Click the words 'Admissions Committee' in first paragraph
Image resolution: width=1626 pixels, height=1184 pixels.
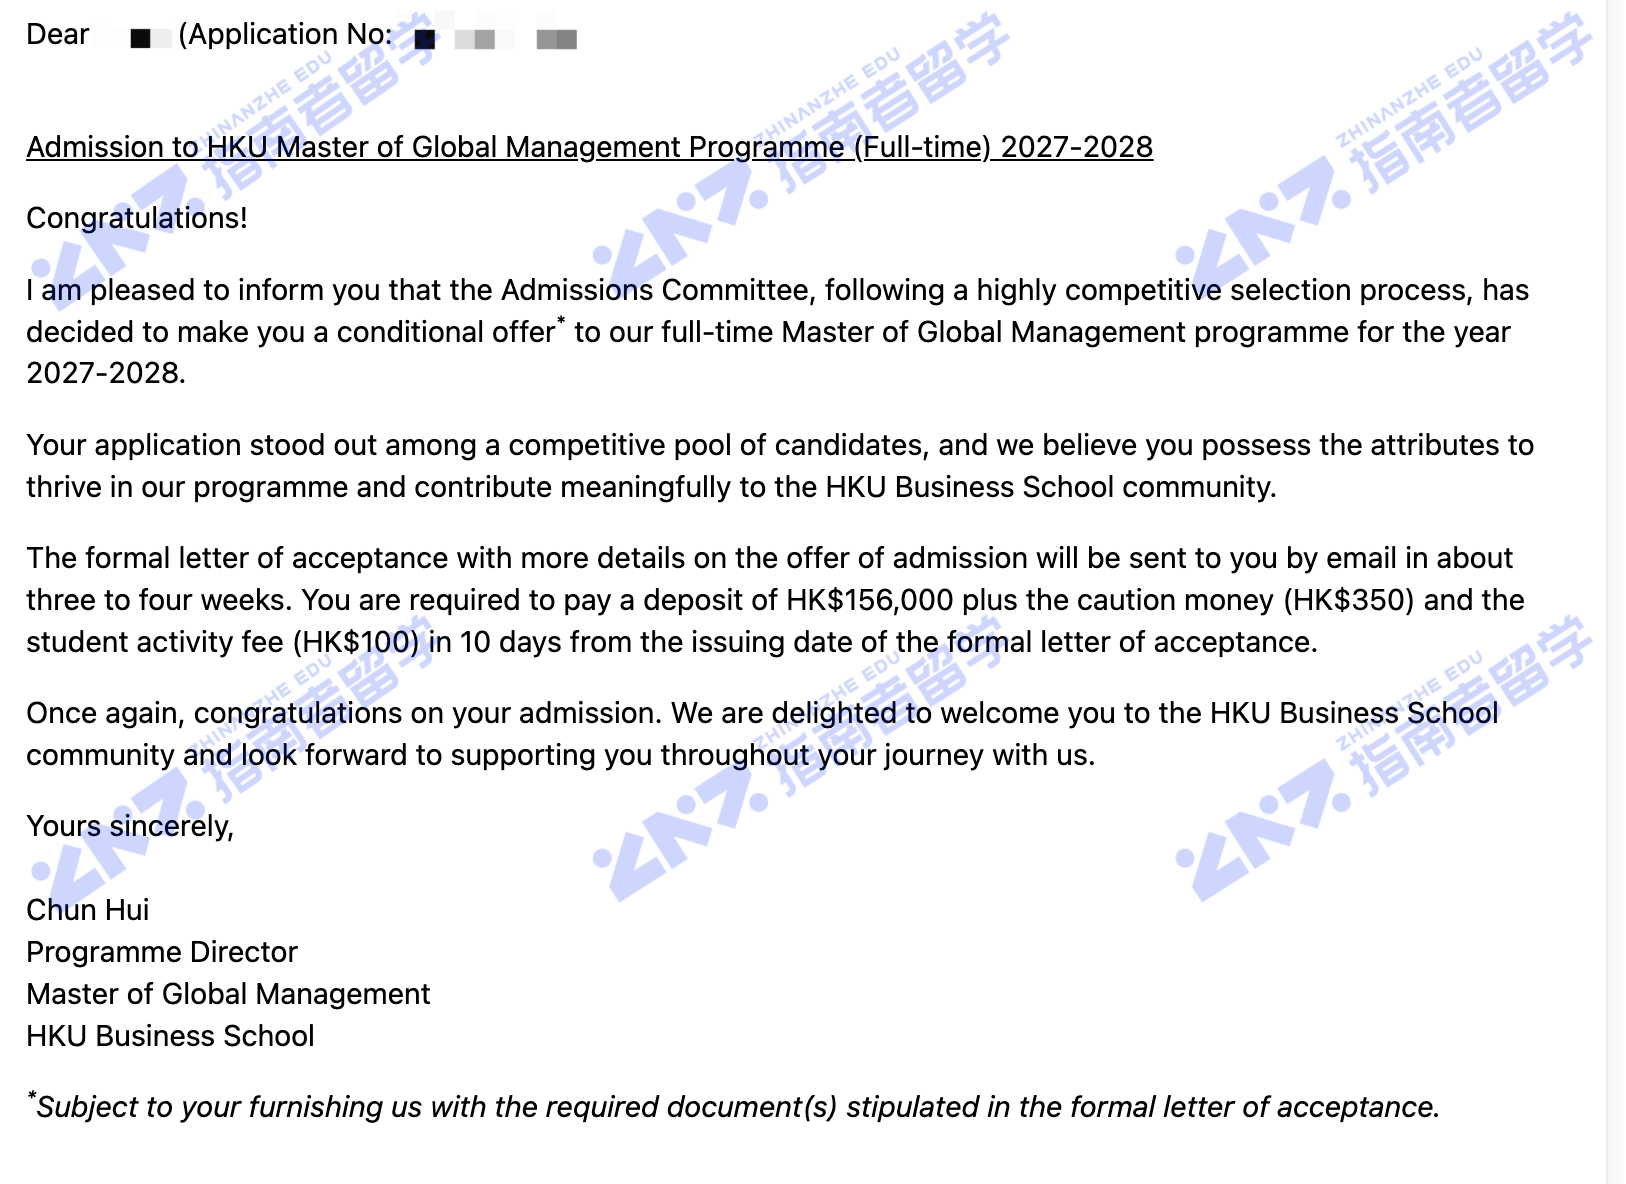click(x=655, y=290)
